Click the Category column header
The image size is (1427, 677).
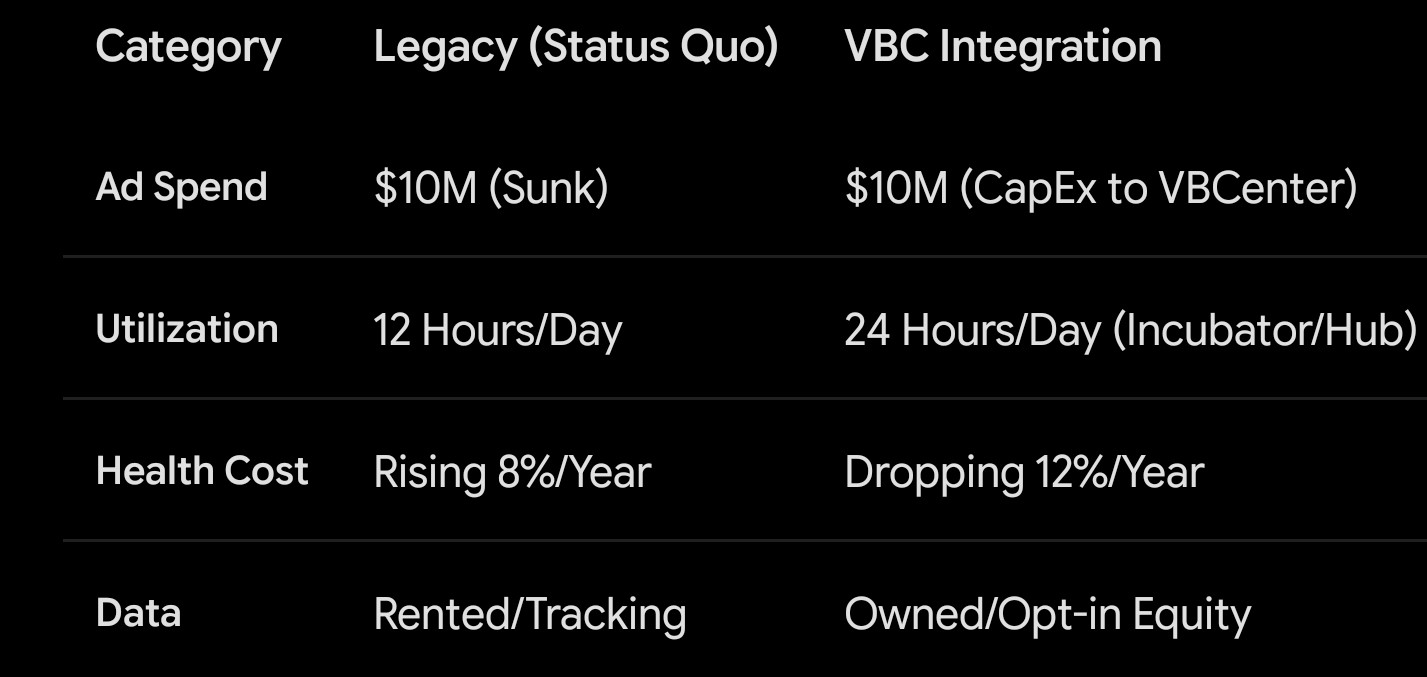tap(188, 48)
